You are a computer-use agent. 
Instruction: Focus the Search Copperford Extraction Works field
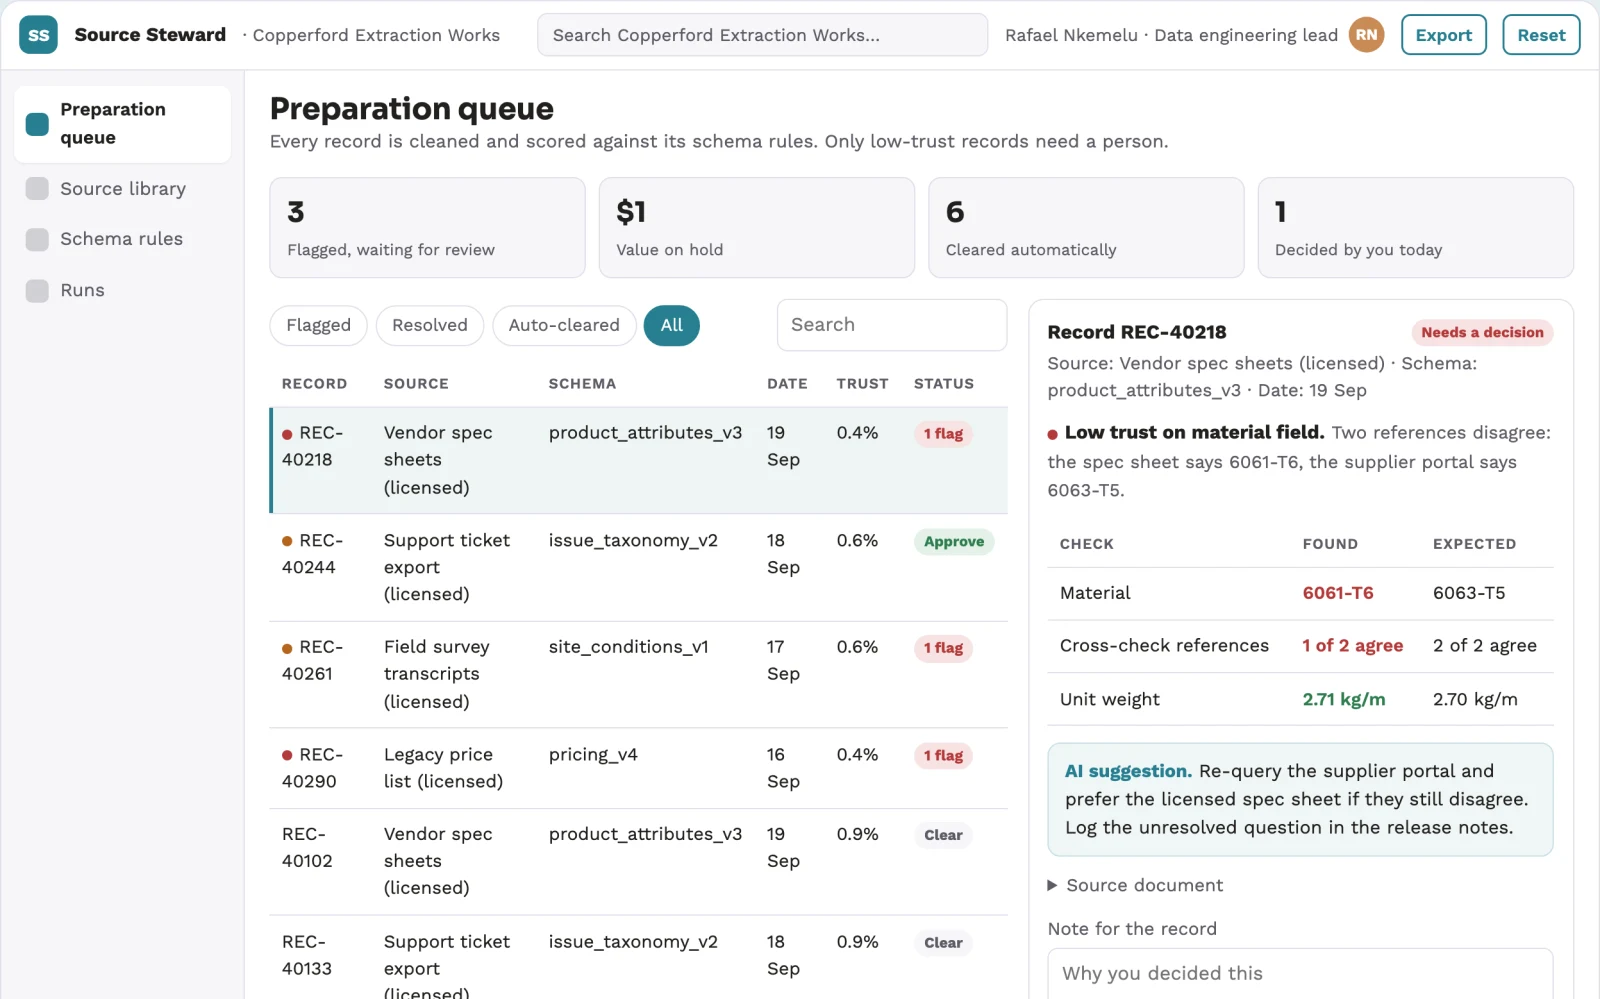pos(762,35)
